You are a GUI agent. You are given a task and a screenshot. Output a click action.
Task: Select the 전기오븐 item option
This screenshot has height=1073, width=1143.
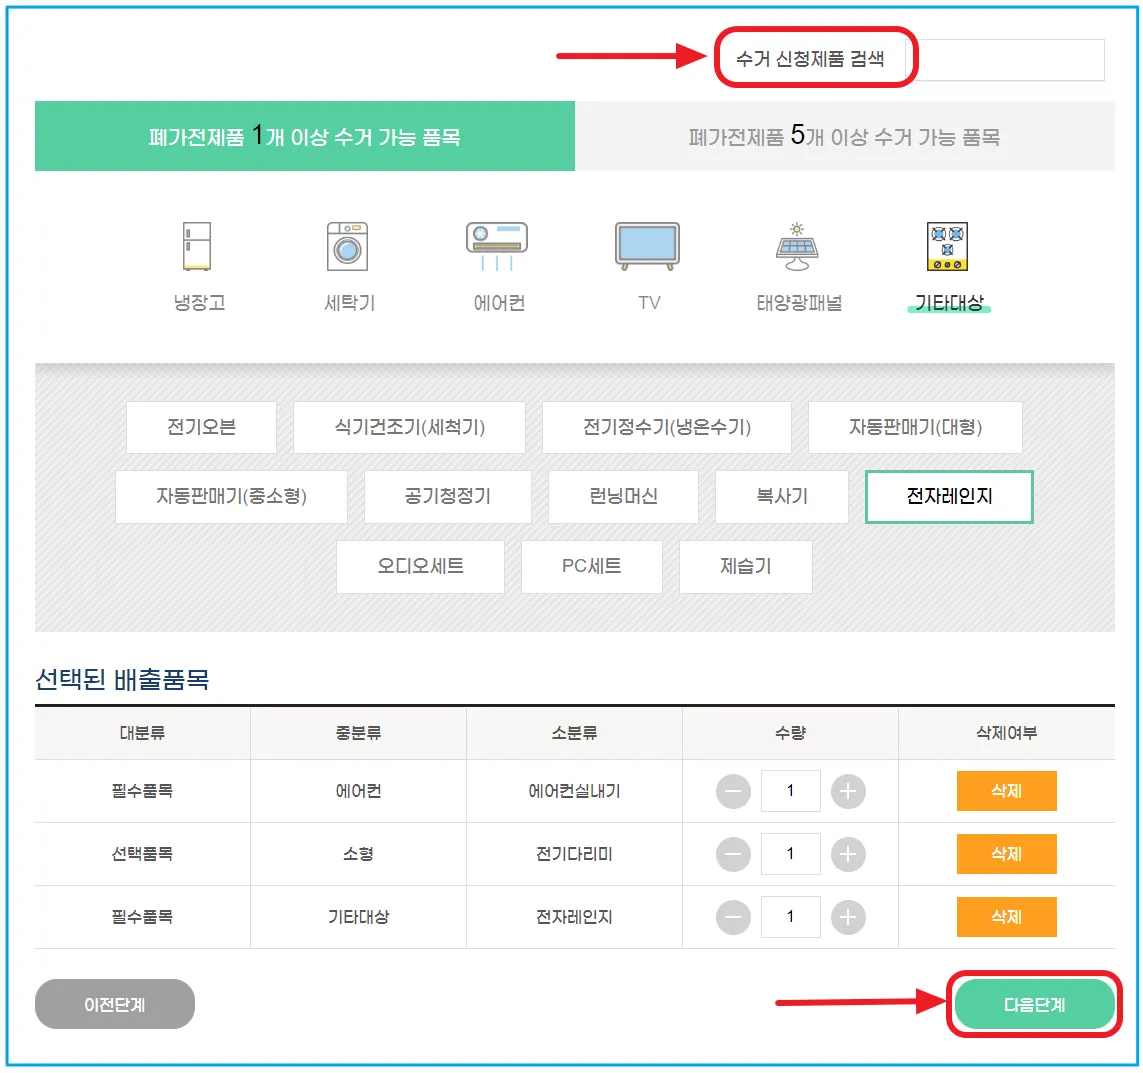(201, 427)
